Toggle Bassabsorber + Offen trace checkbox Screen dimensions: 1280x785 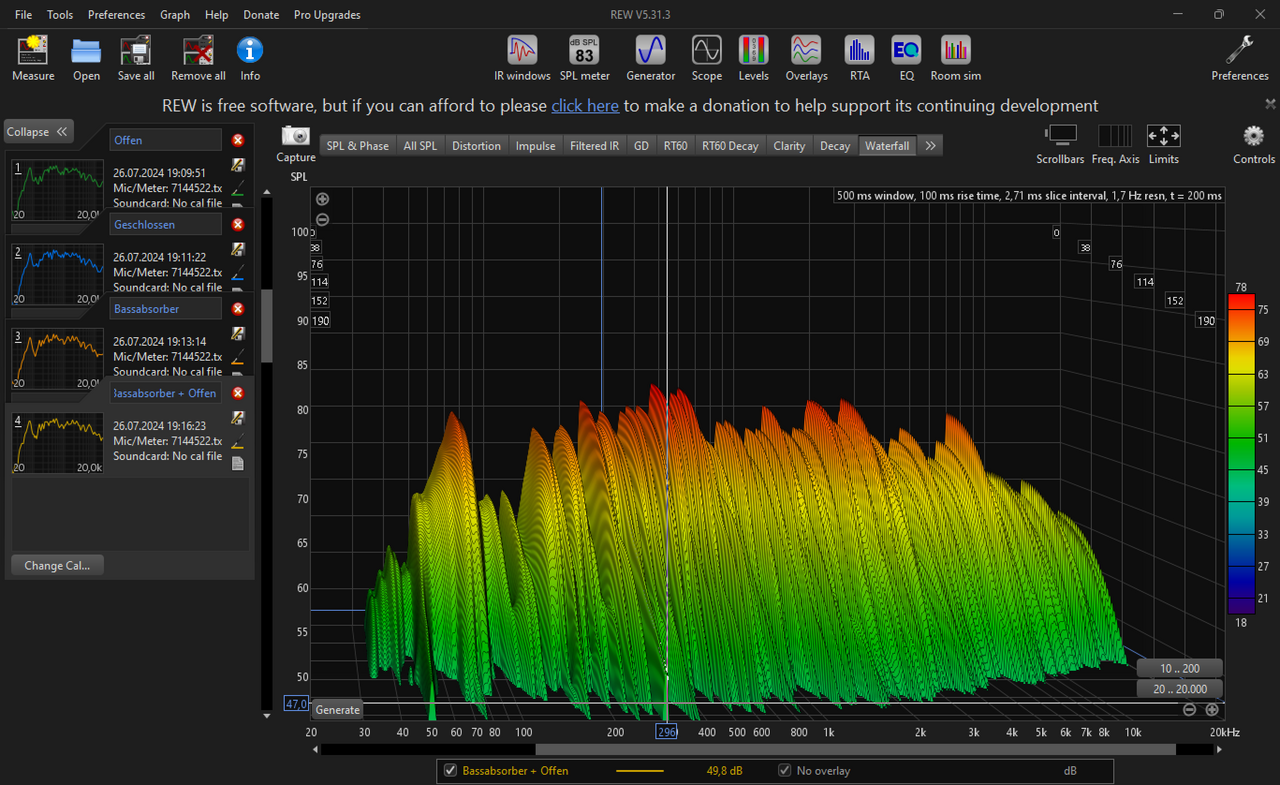[451, 771]
